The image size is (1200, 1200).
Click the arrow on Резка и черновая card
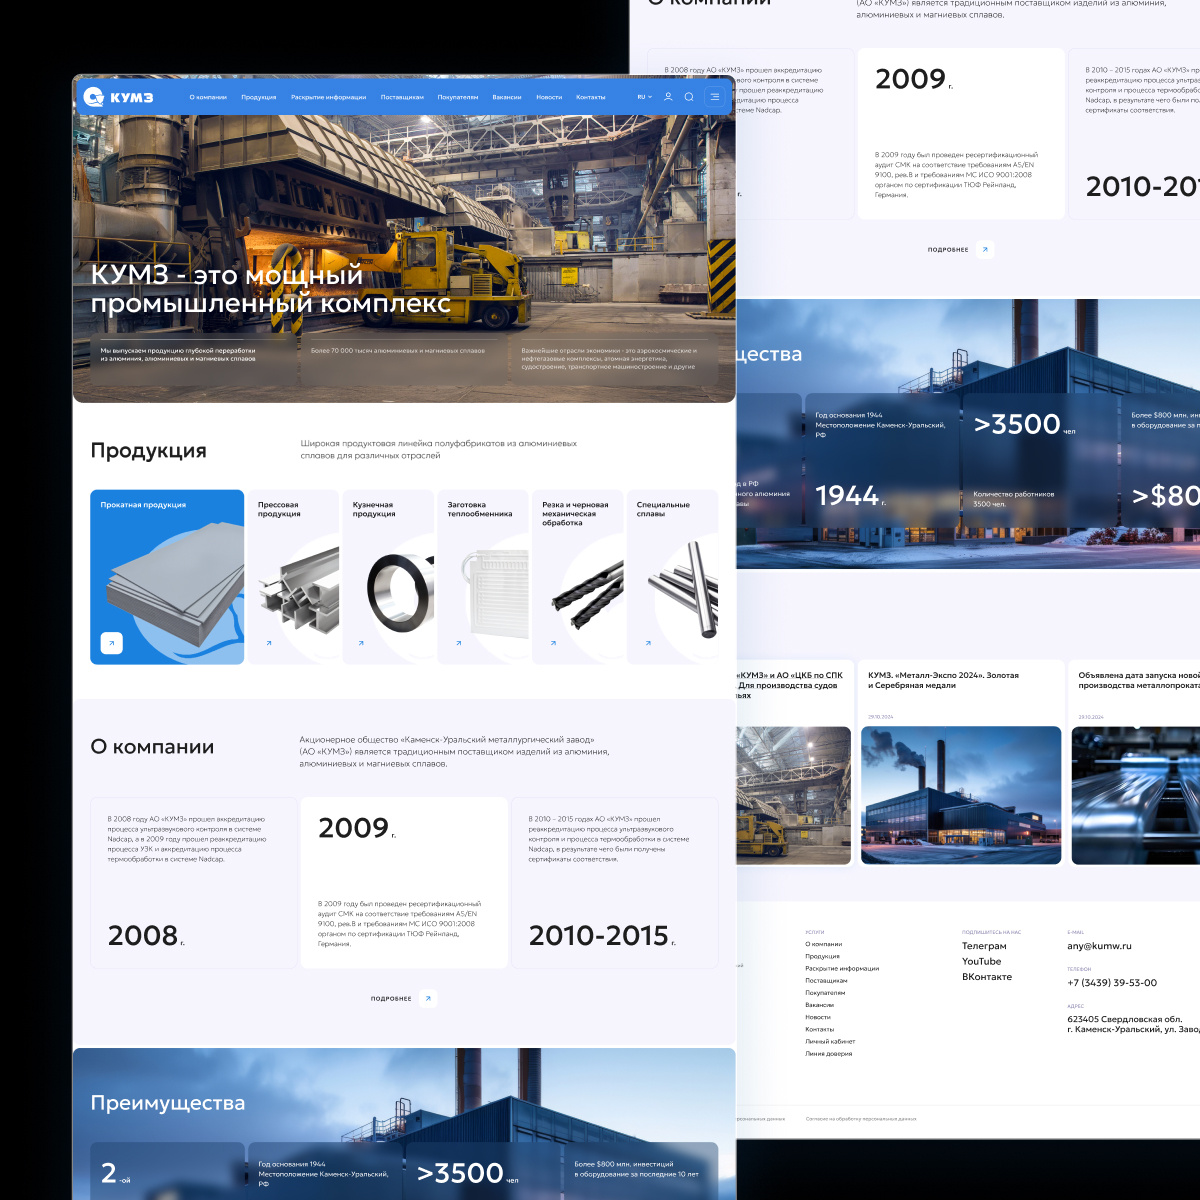point(553,643)
